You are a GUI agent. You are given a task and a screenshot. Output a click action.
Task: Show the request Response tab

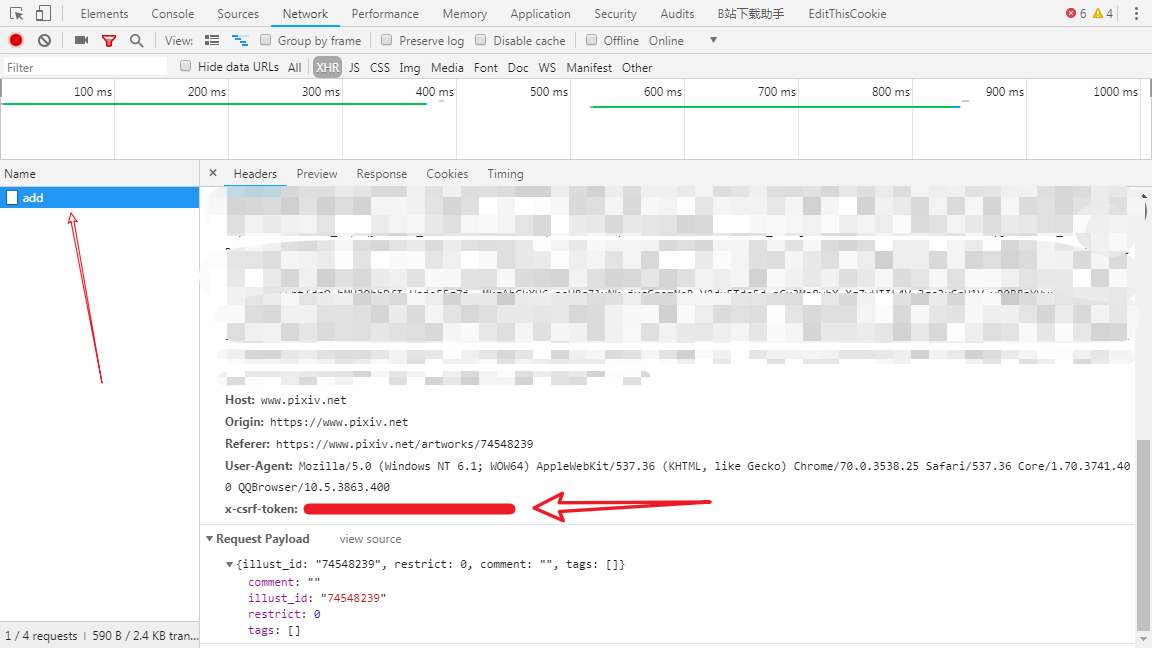pyautogui.click(x=381, y=173)
